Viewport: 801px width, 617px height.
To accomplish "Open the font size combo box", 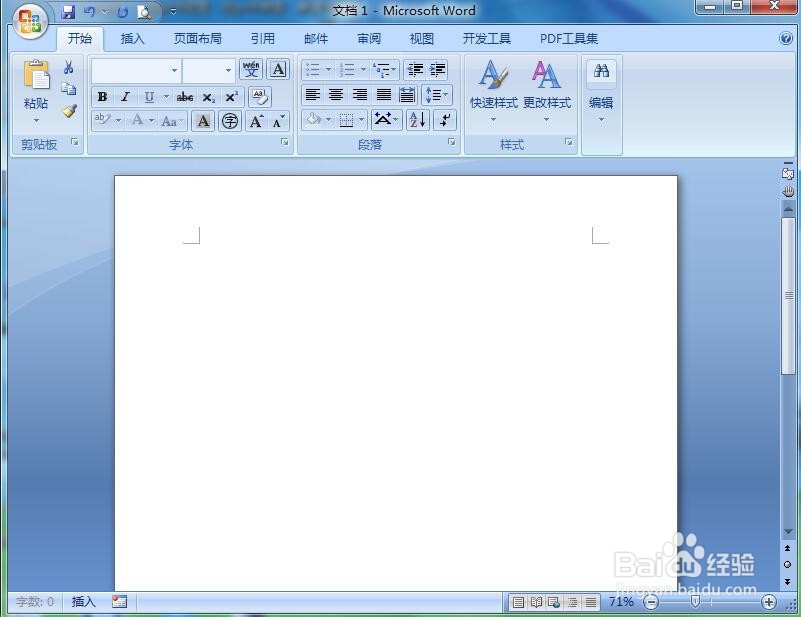I will click(x=208, y=70).
